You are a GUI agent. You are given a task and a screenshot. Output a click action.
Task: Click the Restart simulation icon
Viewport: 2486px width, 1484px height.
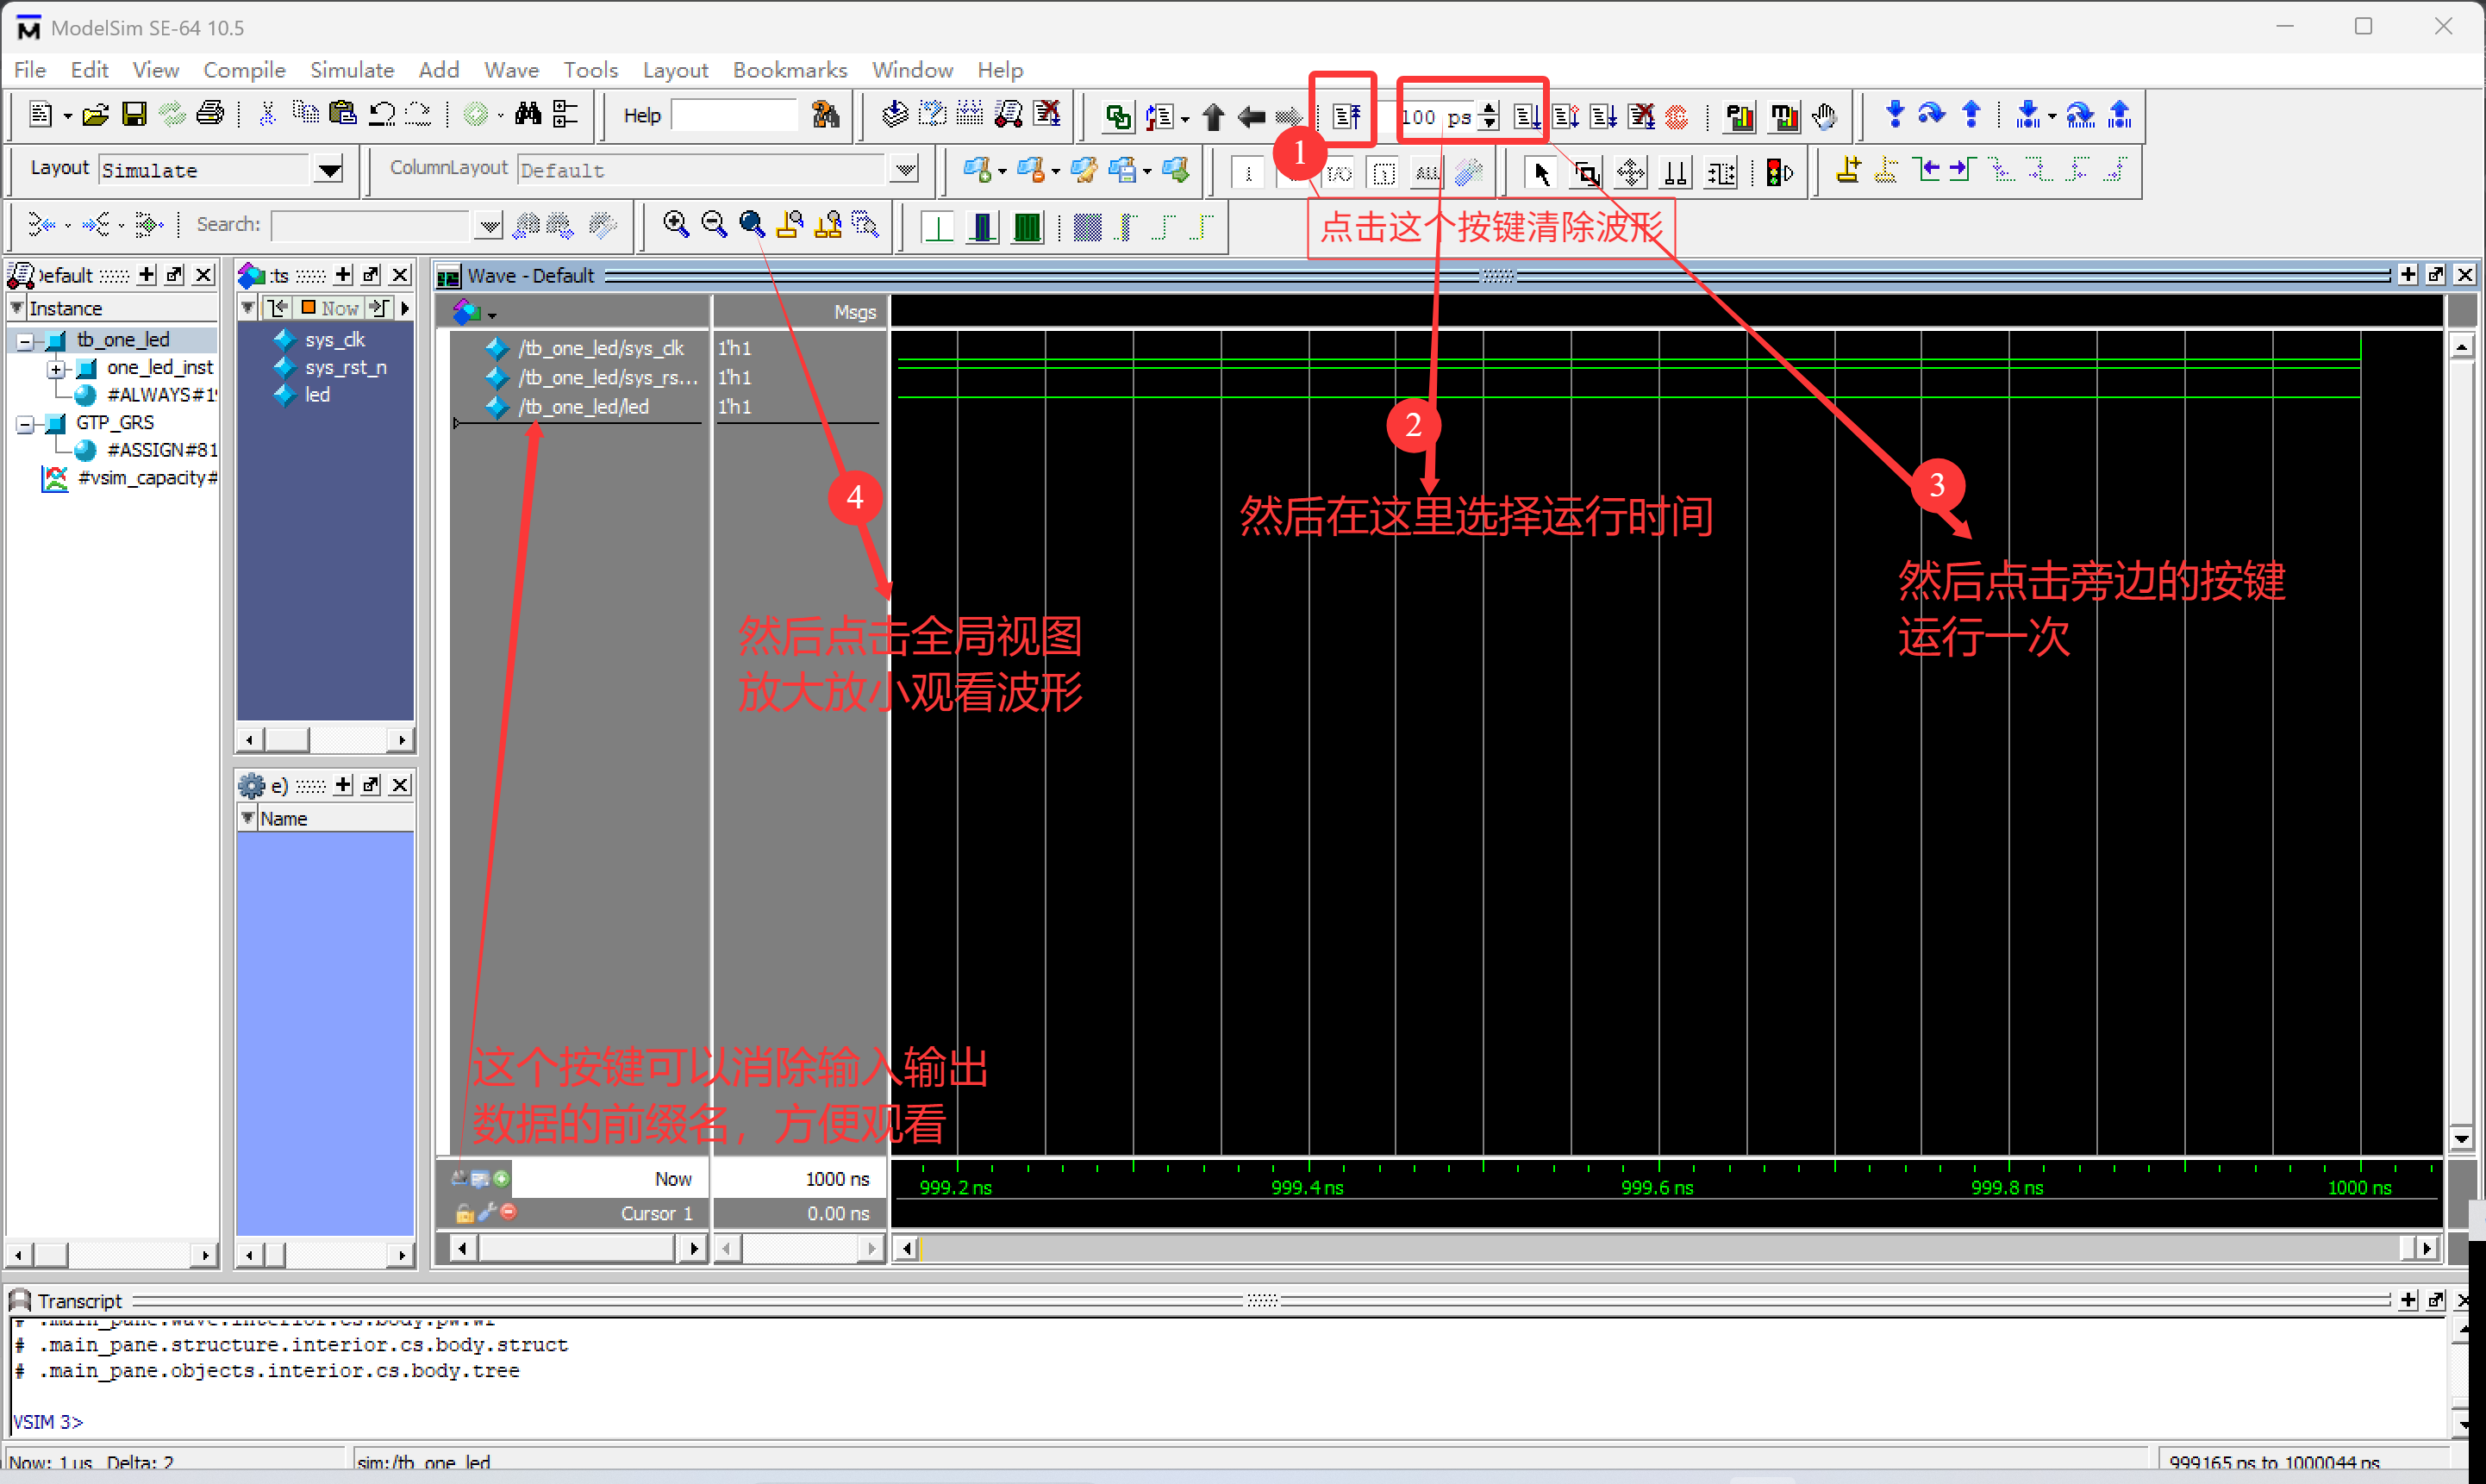click(x=1346, y=116)
